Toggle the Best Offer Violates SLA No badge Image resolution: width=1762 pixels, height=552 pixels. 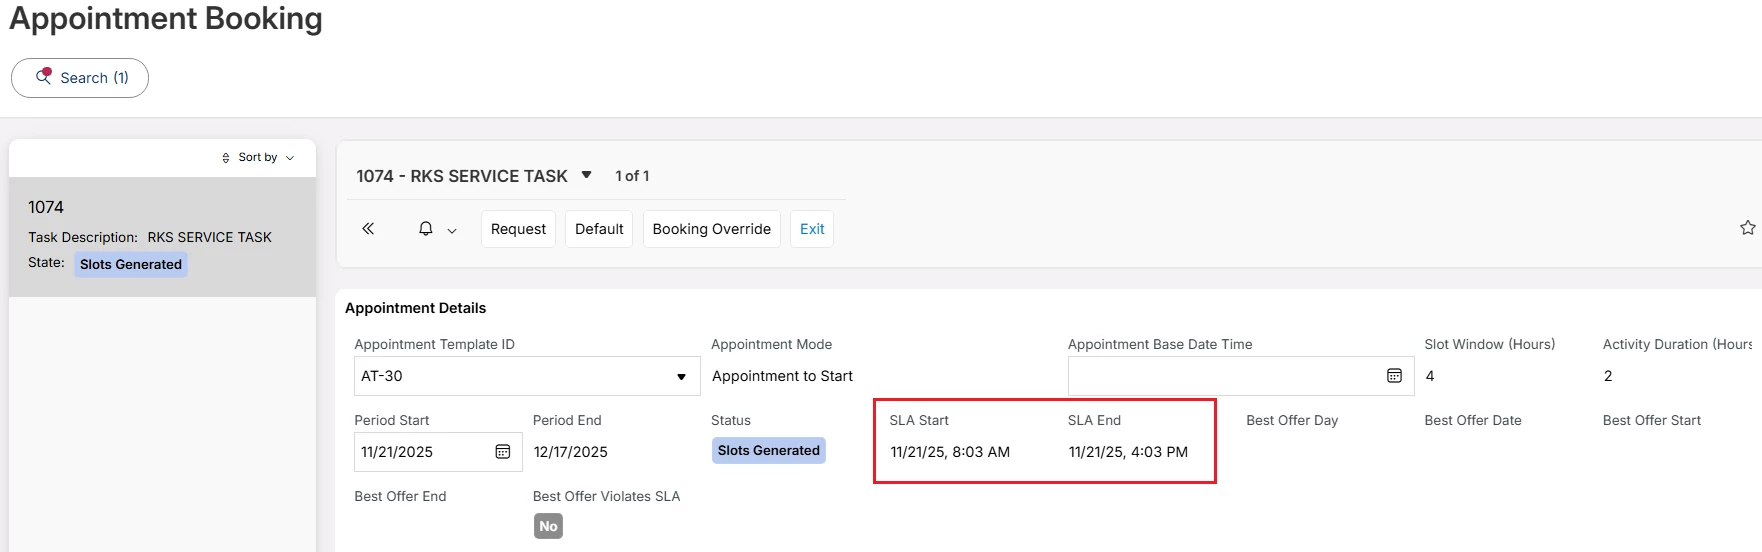coord(548,526)
